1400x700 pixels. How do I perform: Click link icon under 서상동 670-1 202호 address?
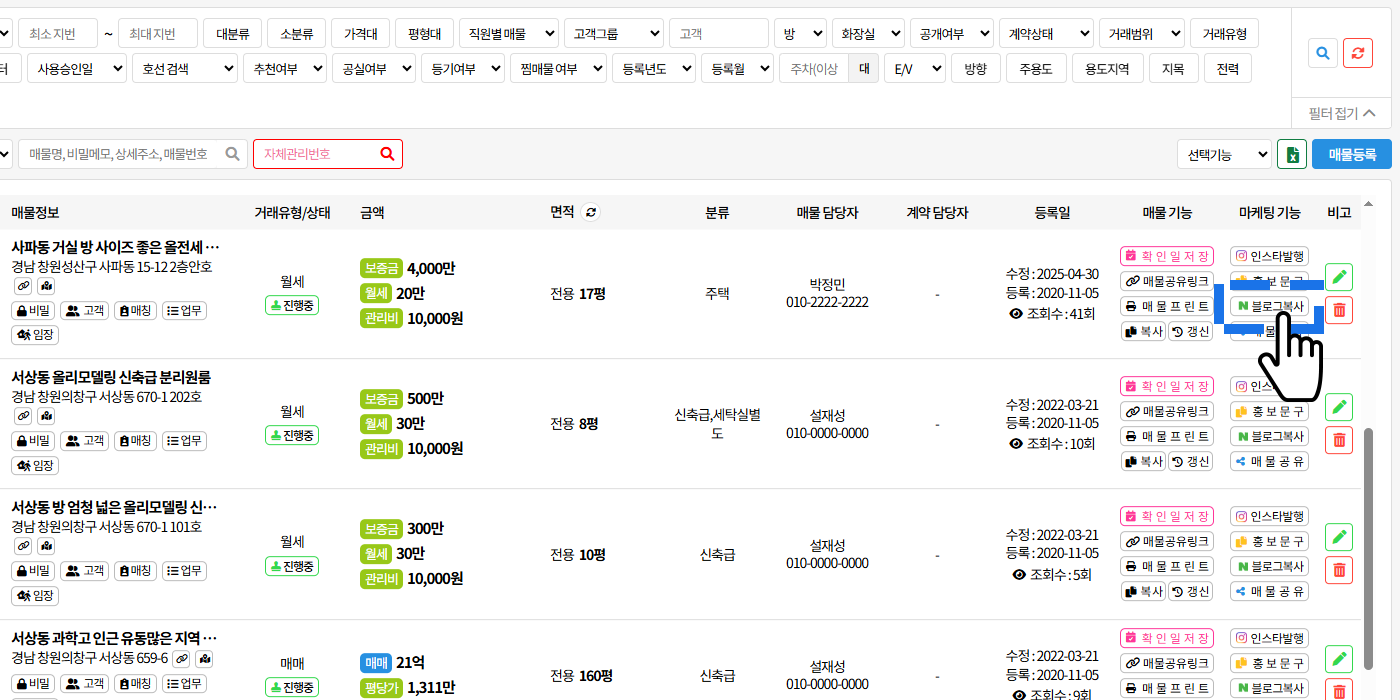(22, 416)
